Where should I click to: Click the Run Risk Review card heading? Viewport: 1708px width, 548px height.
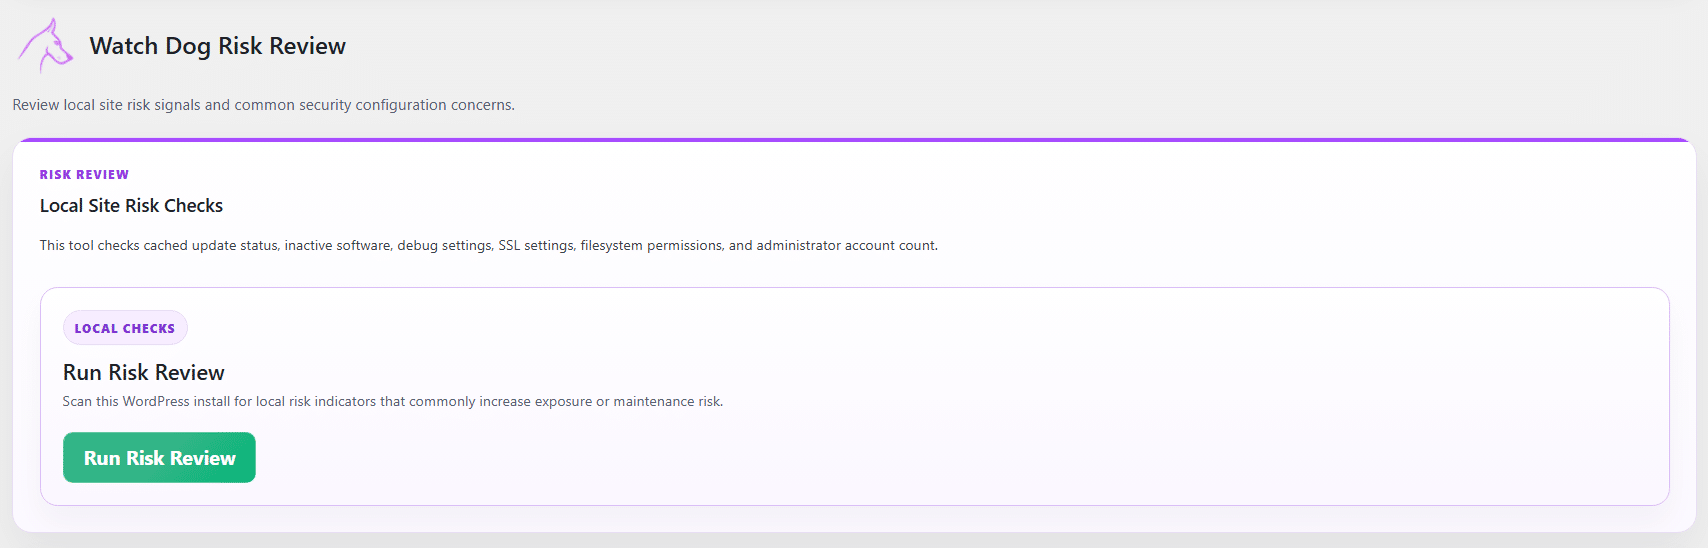(143, 372)
